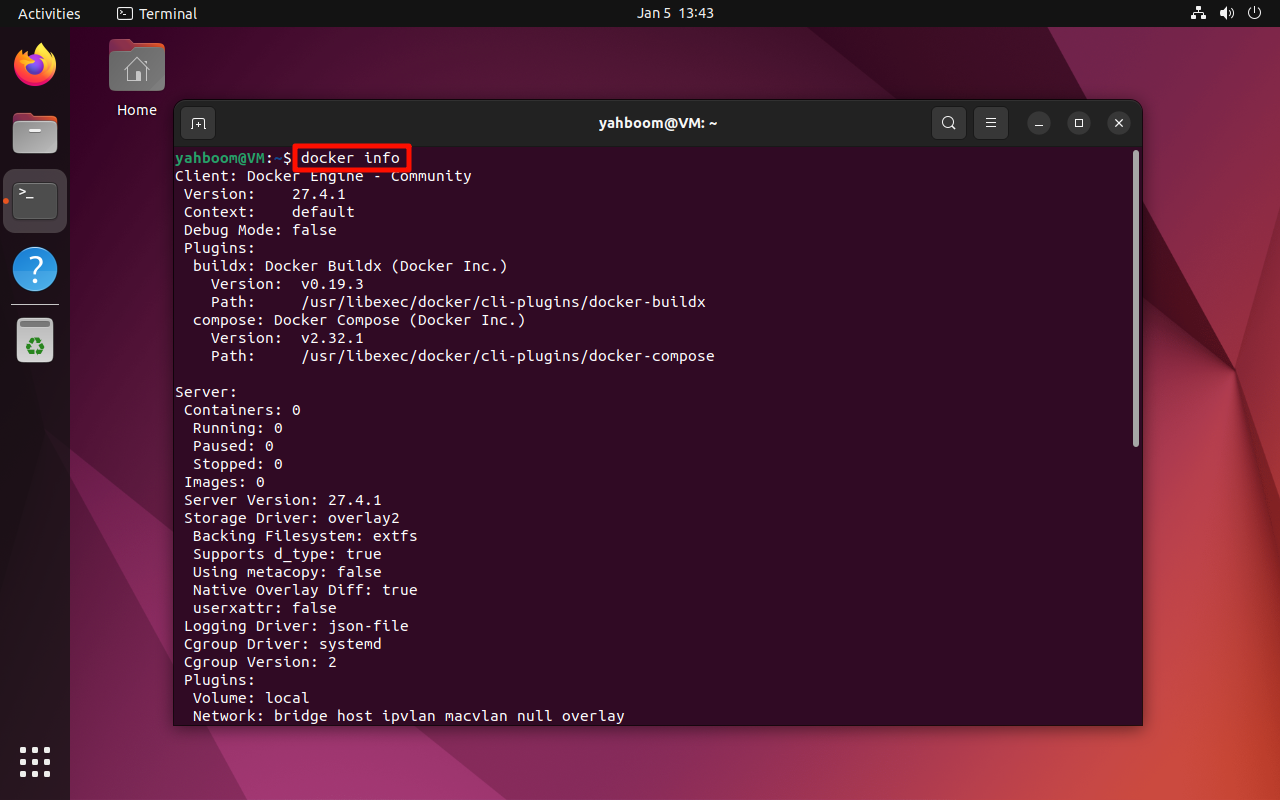Open the Activities overview

[x=49, y=13]
